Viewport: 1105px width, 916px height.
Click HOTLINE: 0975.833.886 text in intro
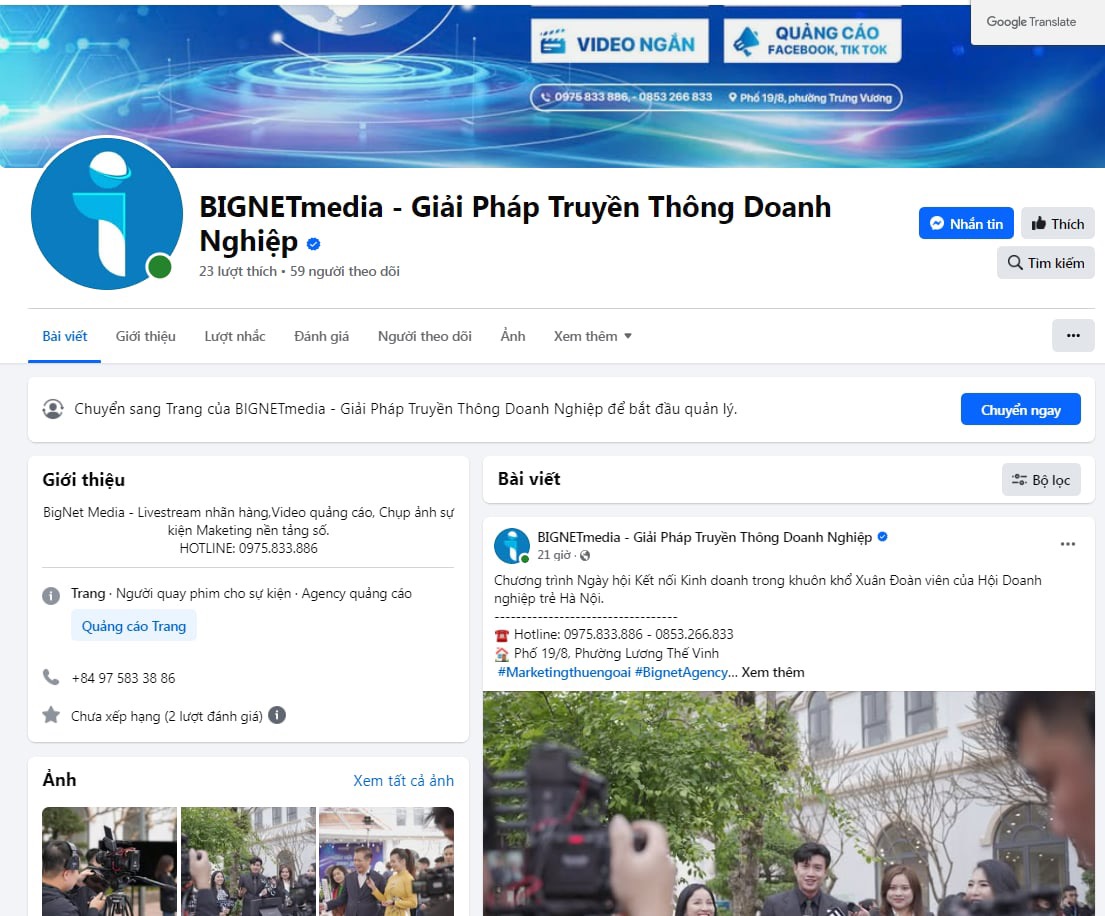pyautogui.click(x=249, y=548)
